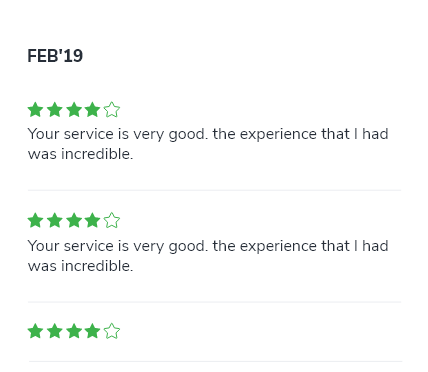Click the fourth filled star of the third review
Image resolution: width=428 pixels, height=372 pixels.
[x=92, y=331]
